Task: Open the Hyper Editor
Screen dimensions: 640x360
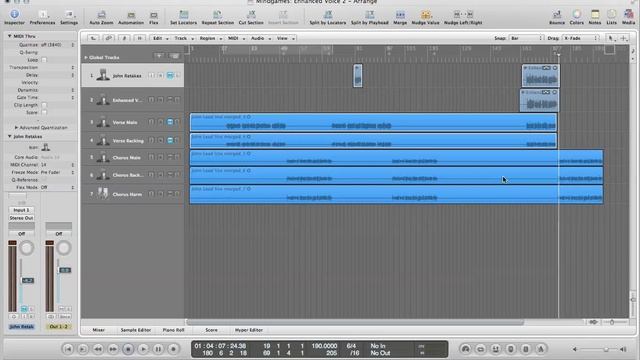Action: 249,330
